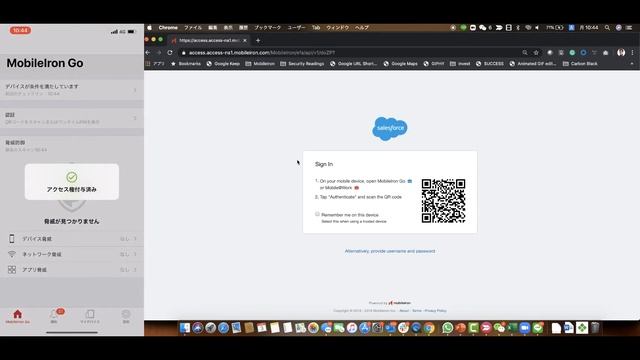Image resolution: width=640 pixels, height=360 pixels.
Task: Open Safari from the Dock
Action: [223, 328]
